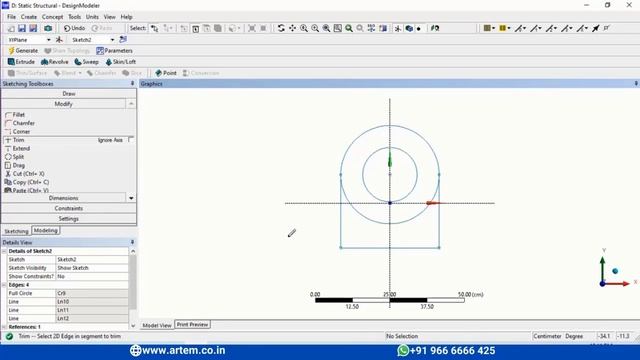Open the Help menu
Screen dimensions: 640x360
coord(126,17)
